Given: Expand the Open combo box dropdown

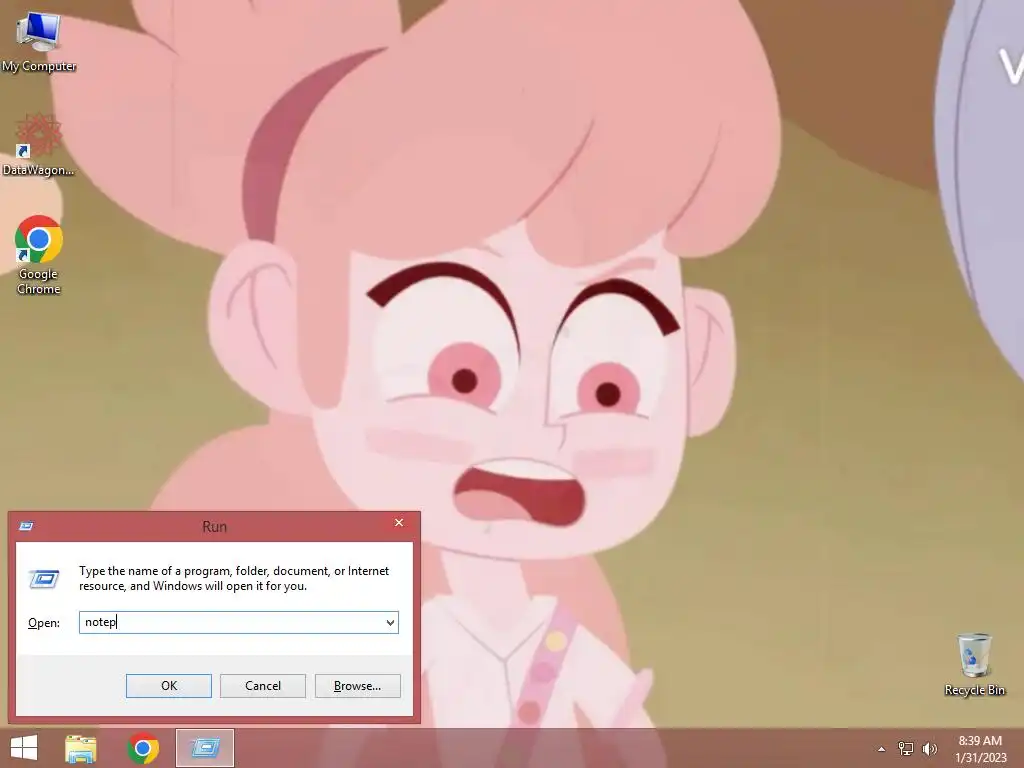Looking at the screenshot, I should [x=390, y=622].
